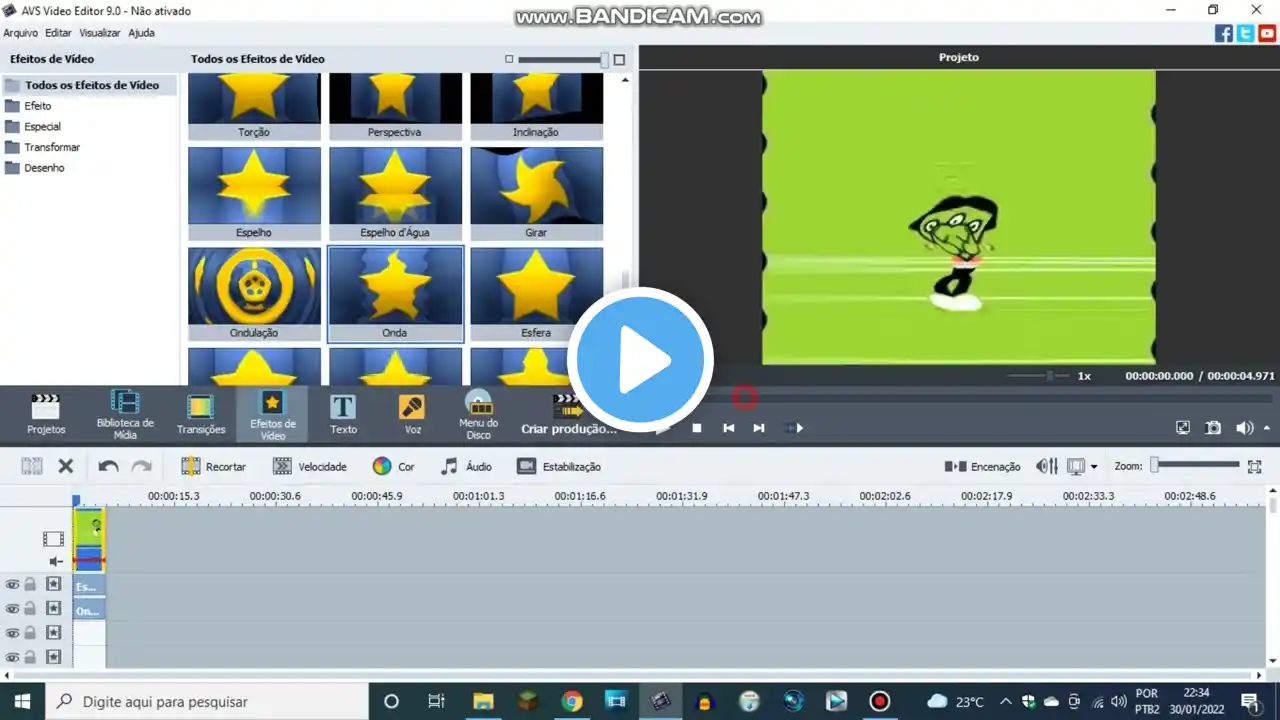This screenshot has width=1280, height=720.
Task: Toggle visibility of the On... effect track
Action: tap(12, 609)
